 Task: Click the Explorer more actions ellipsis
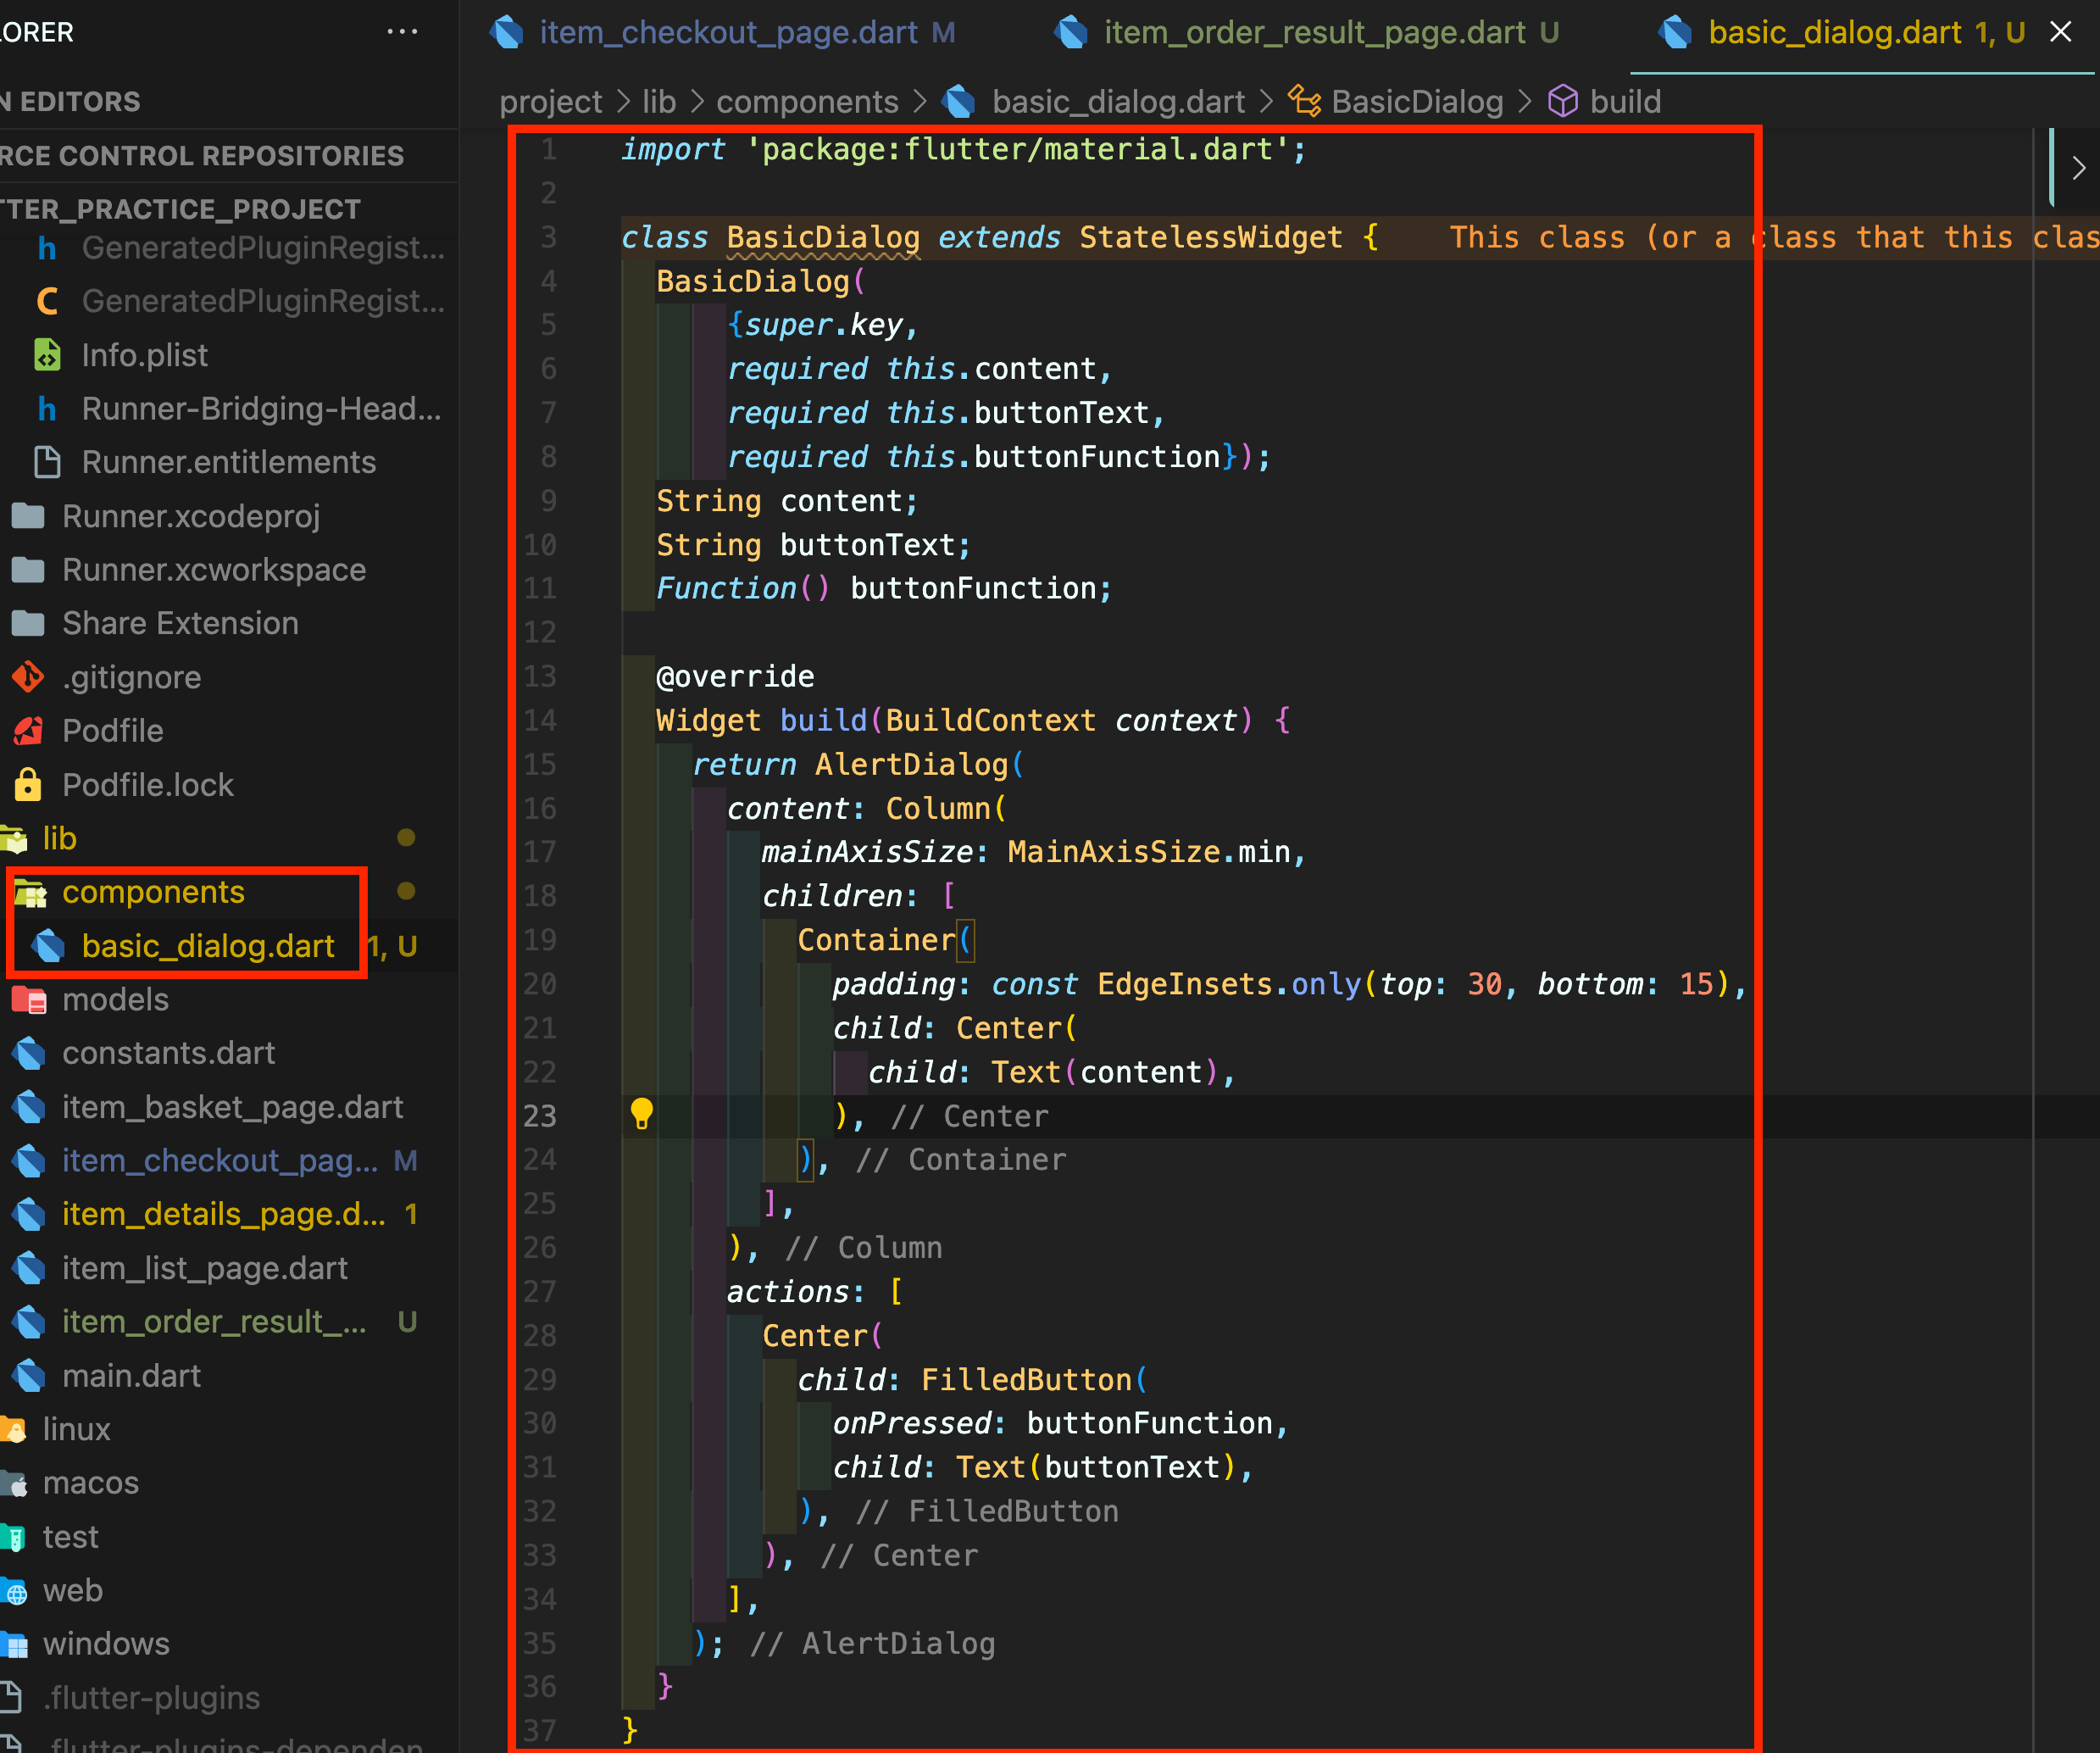coord(402,32)
